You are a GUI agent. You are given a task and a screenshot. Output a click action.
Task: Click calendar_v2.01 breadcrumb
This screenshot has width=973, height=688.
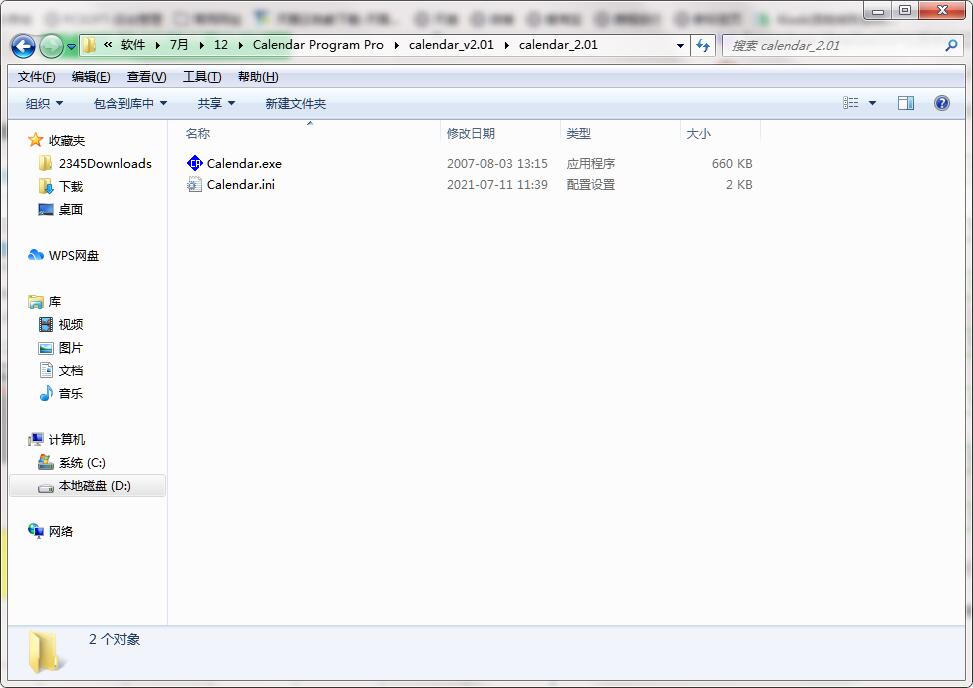(x=452, y=45)
